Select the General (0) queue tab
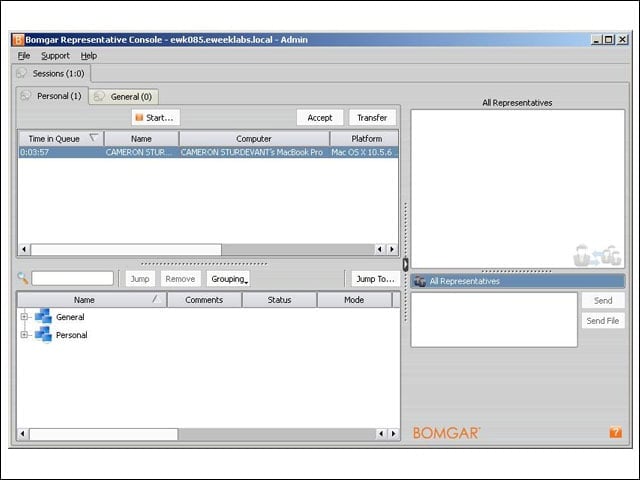The width and height of the screenshot is (640, 480). (124, 97)
